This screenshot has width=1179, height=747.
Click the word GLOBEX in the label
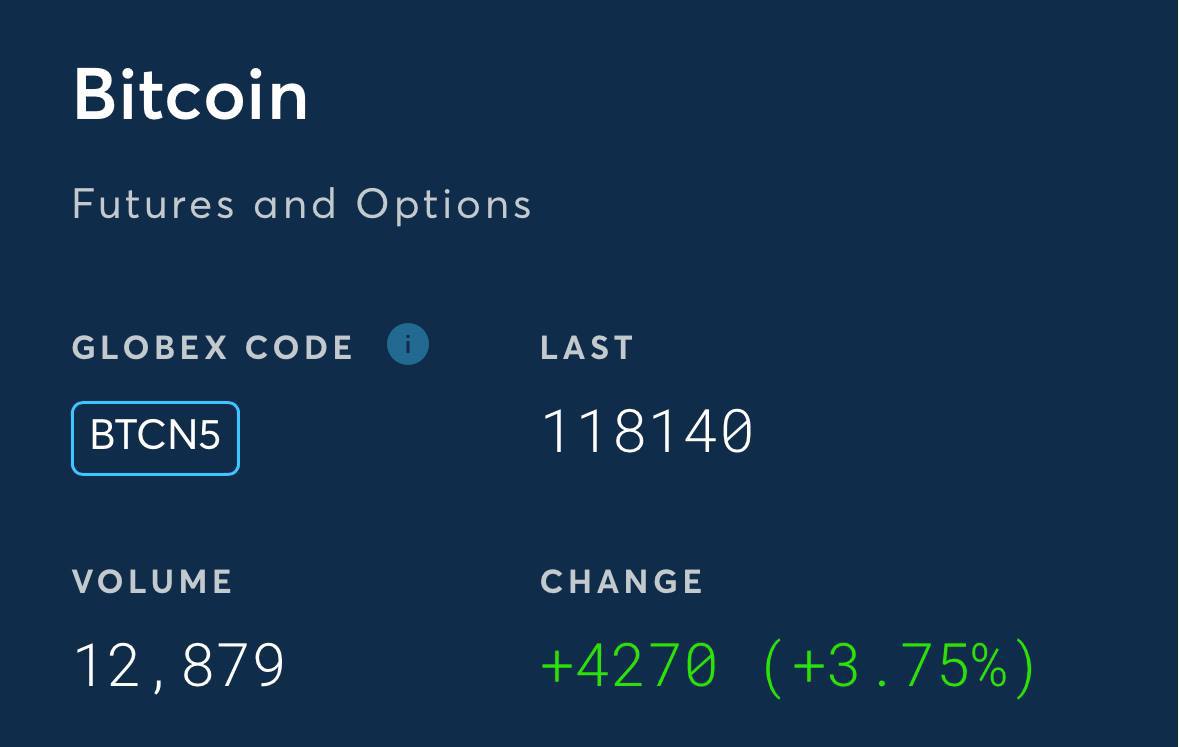click(x=150, y=348)
